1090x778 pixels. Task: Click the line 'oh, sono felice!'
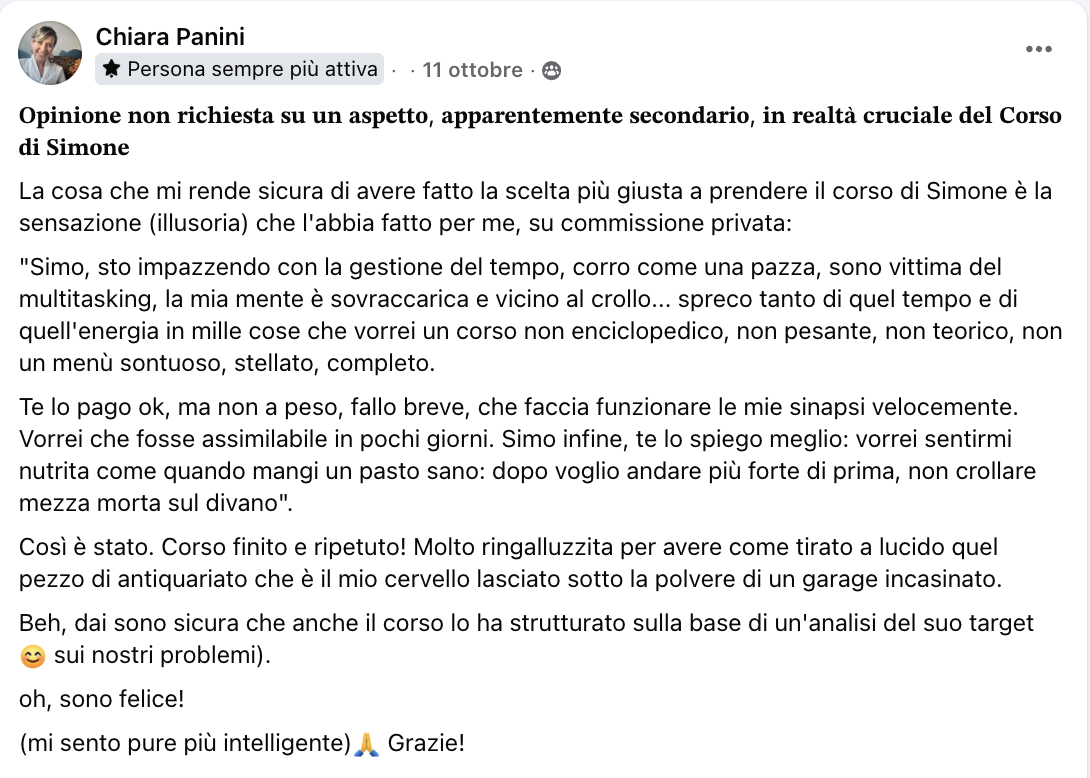pyautogui.click(x=101, y=700)
